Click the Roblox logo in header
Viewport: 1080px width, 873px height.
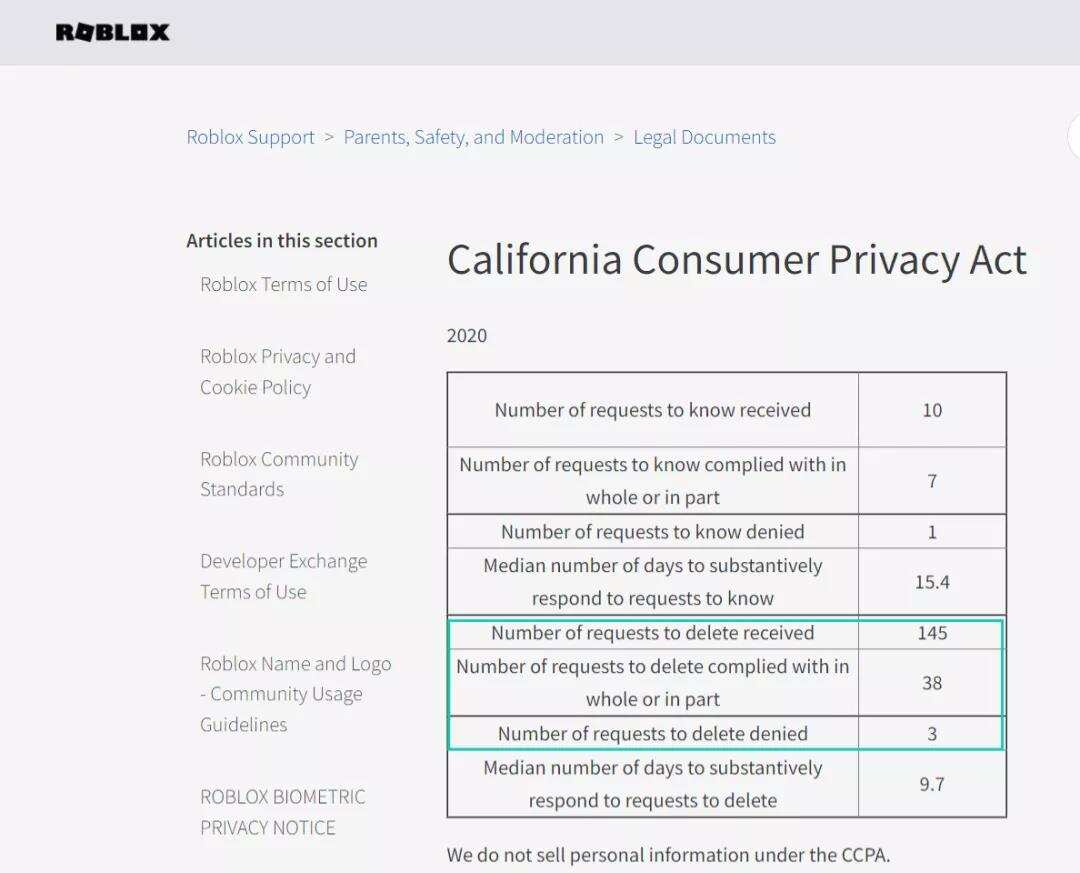click(x=112, y=33)
